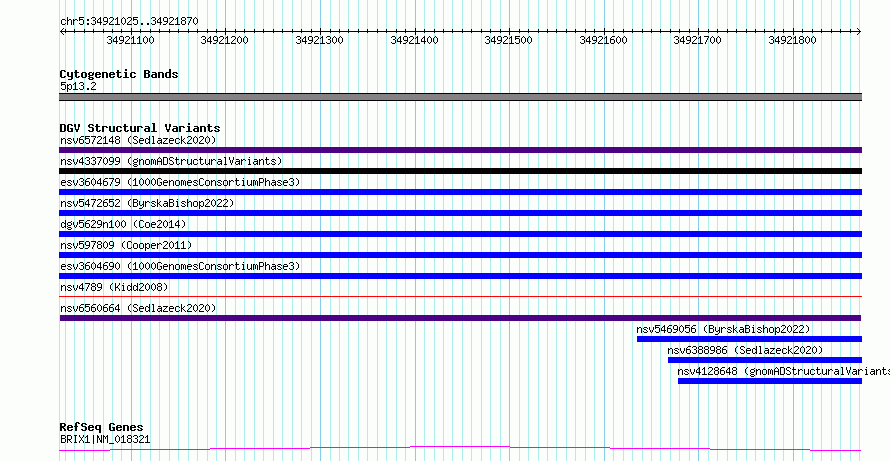Click the DGV Structural Variants track title
890x461 pixels.
click(140, 128)
